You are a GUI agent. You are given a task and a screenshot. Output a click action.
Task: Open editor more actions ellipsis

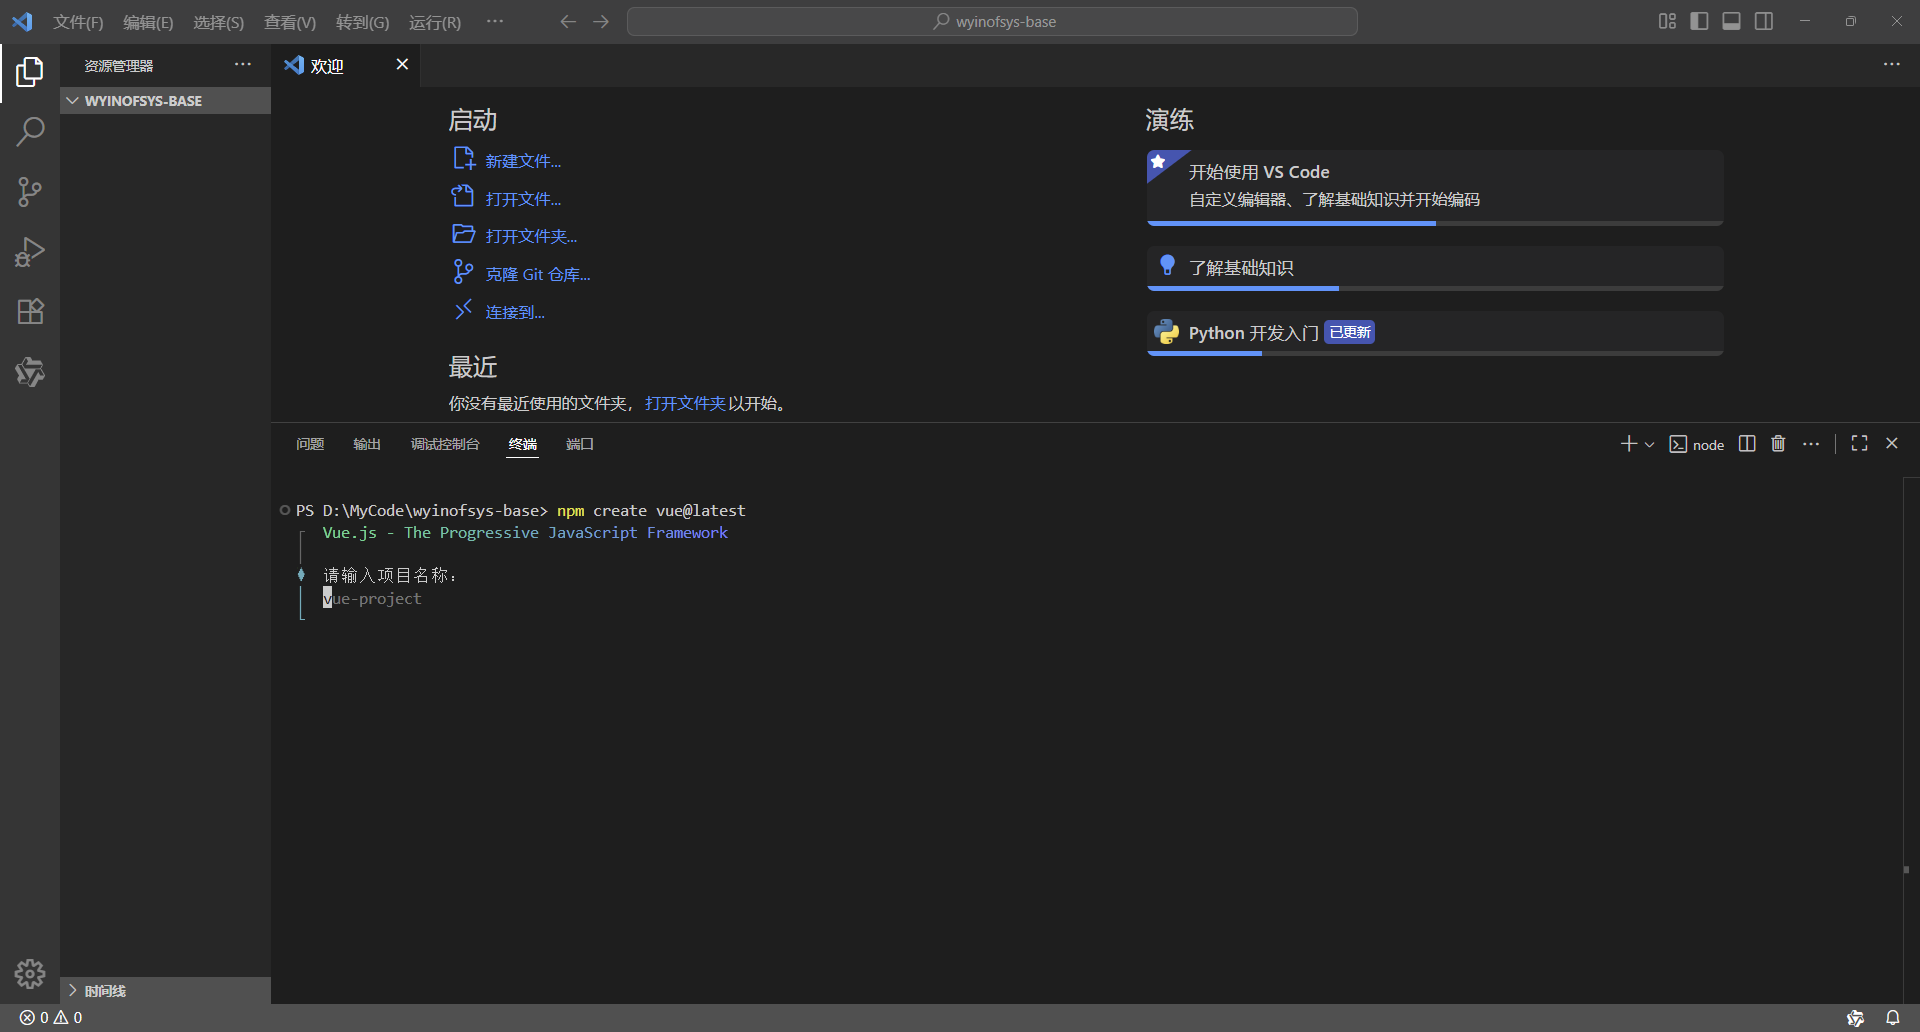click(1892, 64)
